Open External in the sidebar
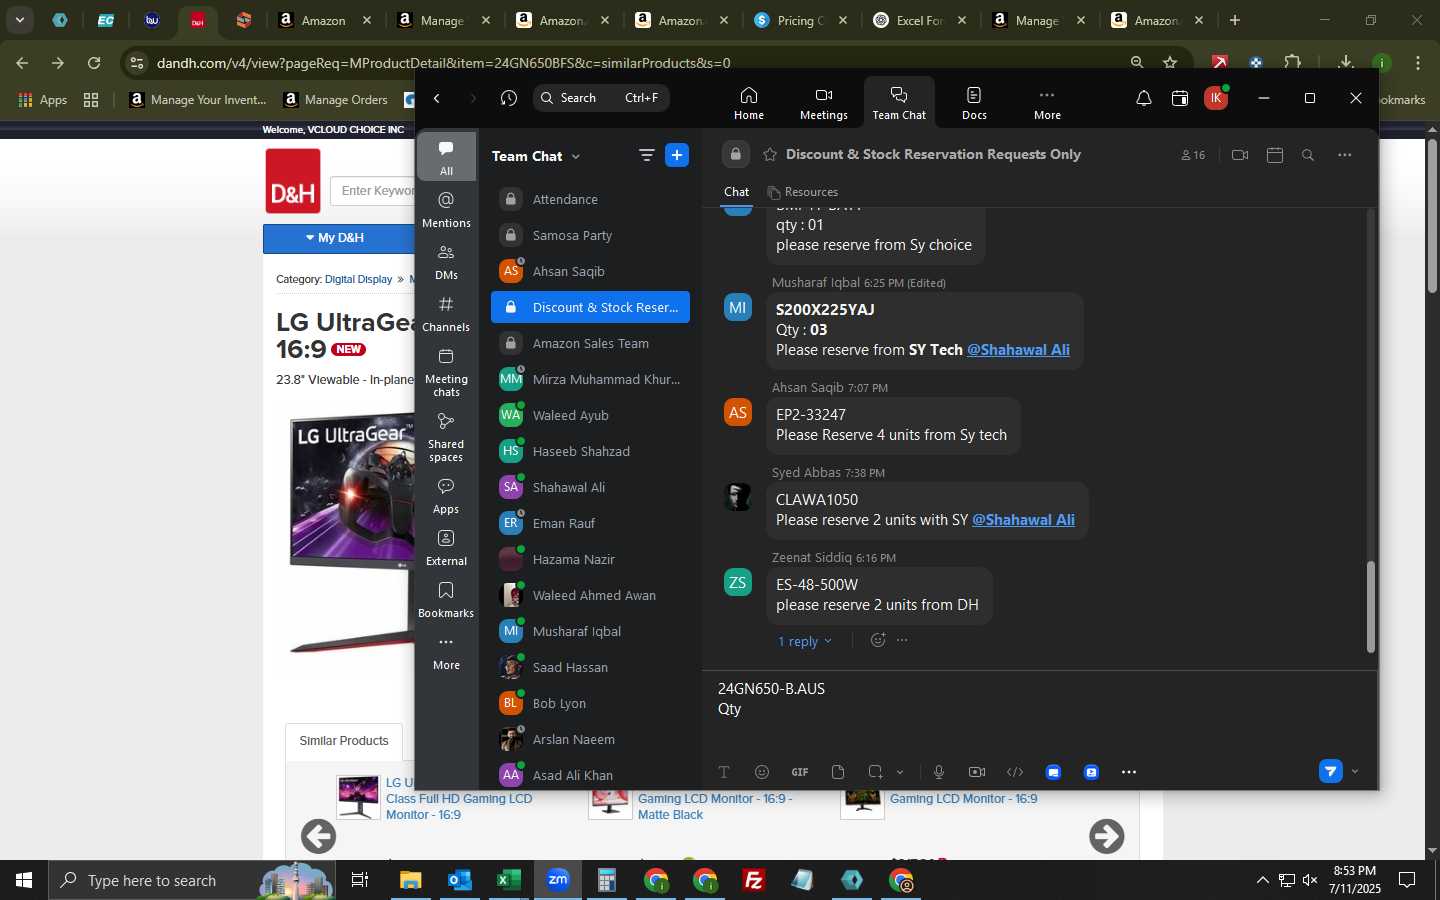This screenshot has height=900, width=1440. point(446,548)
